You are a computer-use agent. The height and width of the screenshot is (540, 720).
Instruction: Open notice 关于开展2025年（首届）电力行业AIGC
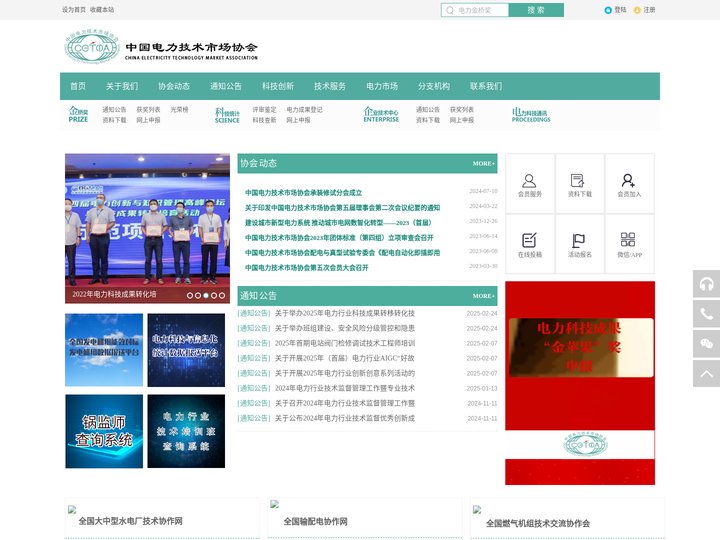point(345,358)
